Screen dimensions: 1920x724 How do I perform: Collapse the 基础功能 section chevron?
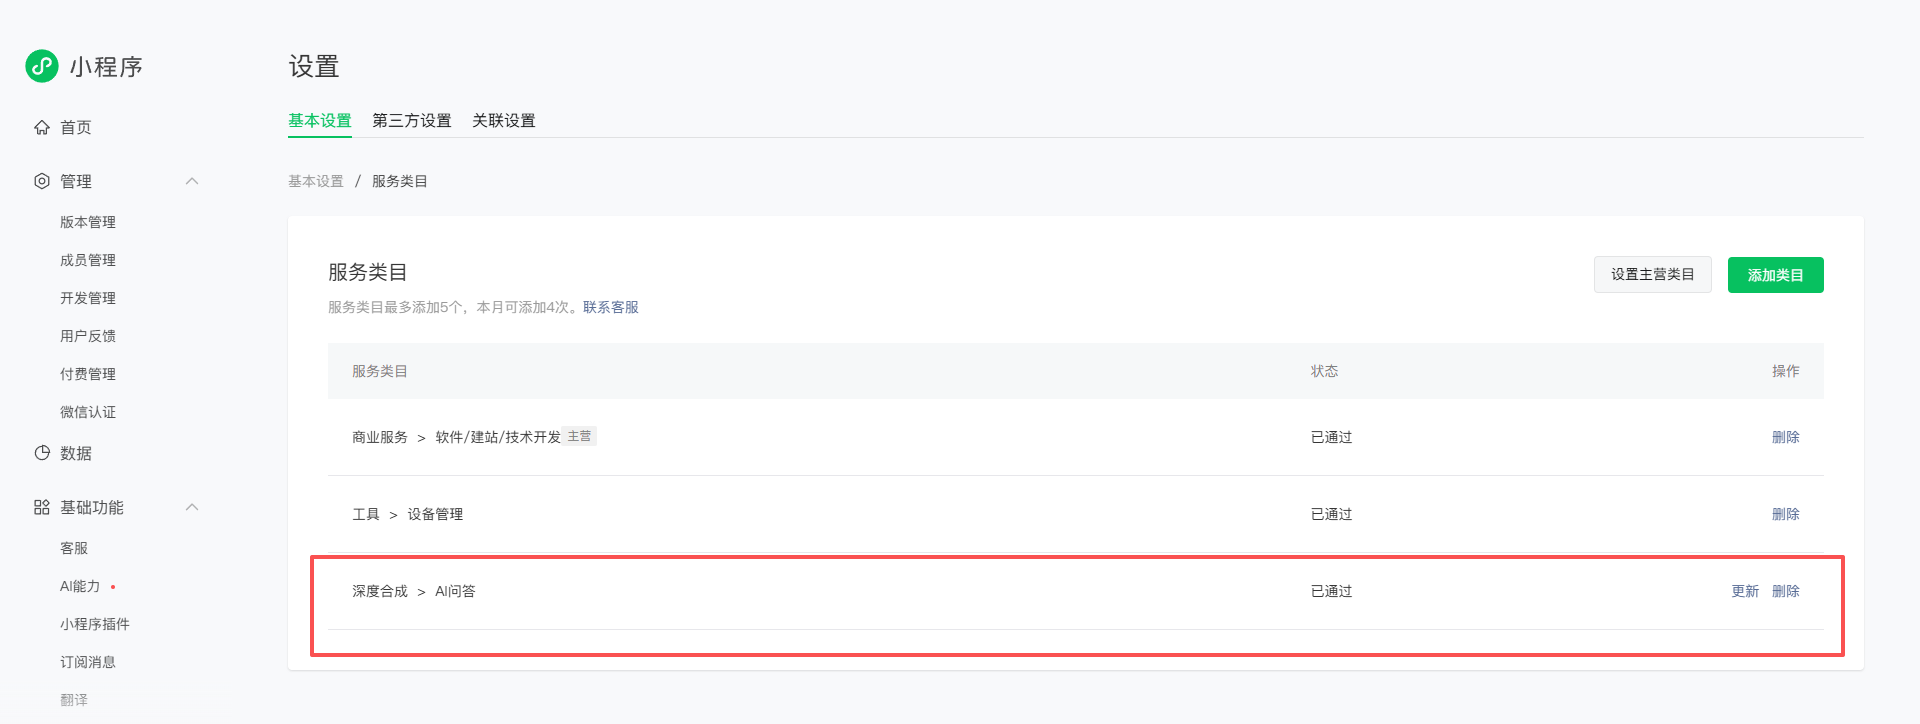192,507
